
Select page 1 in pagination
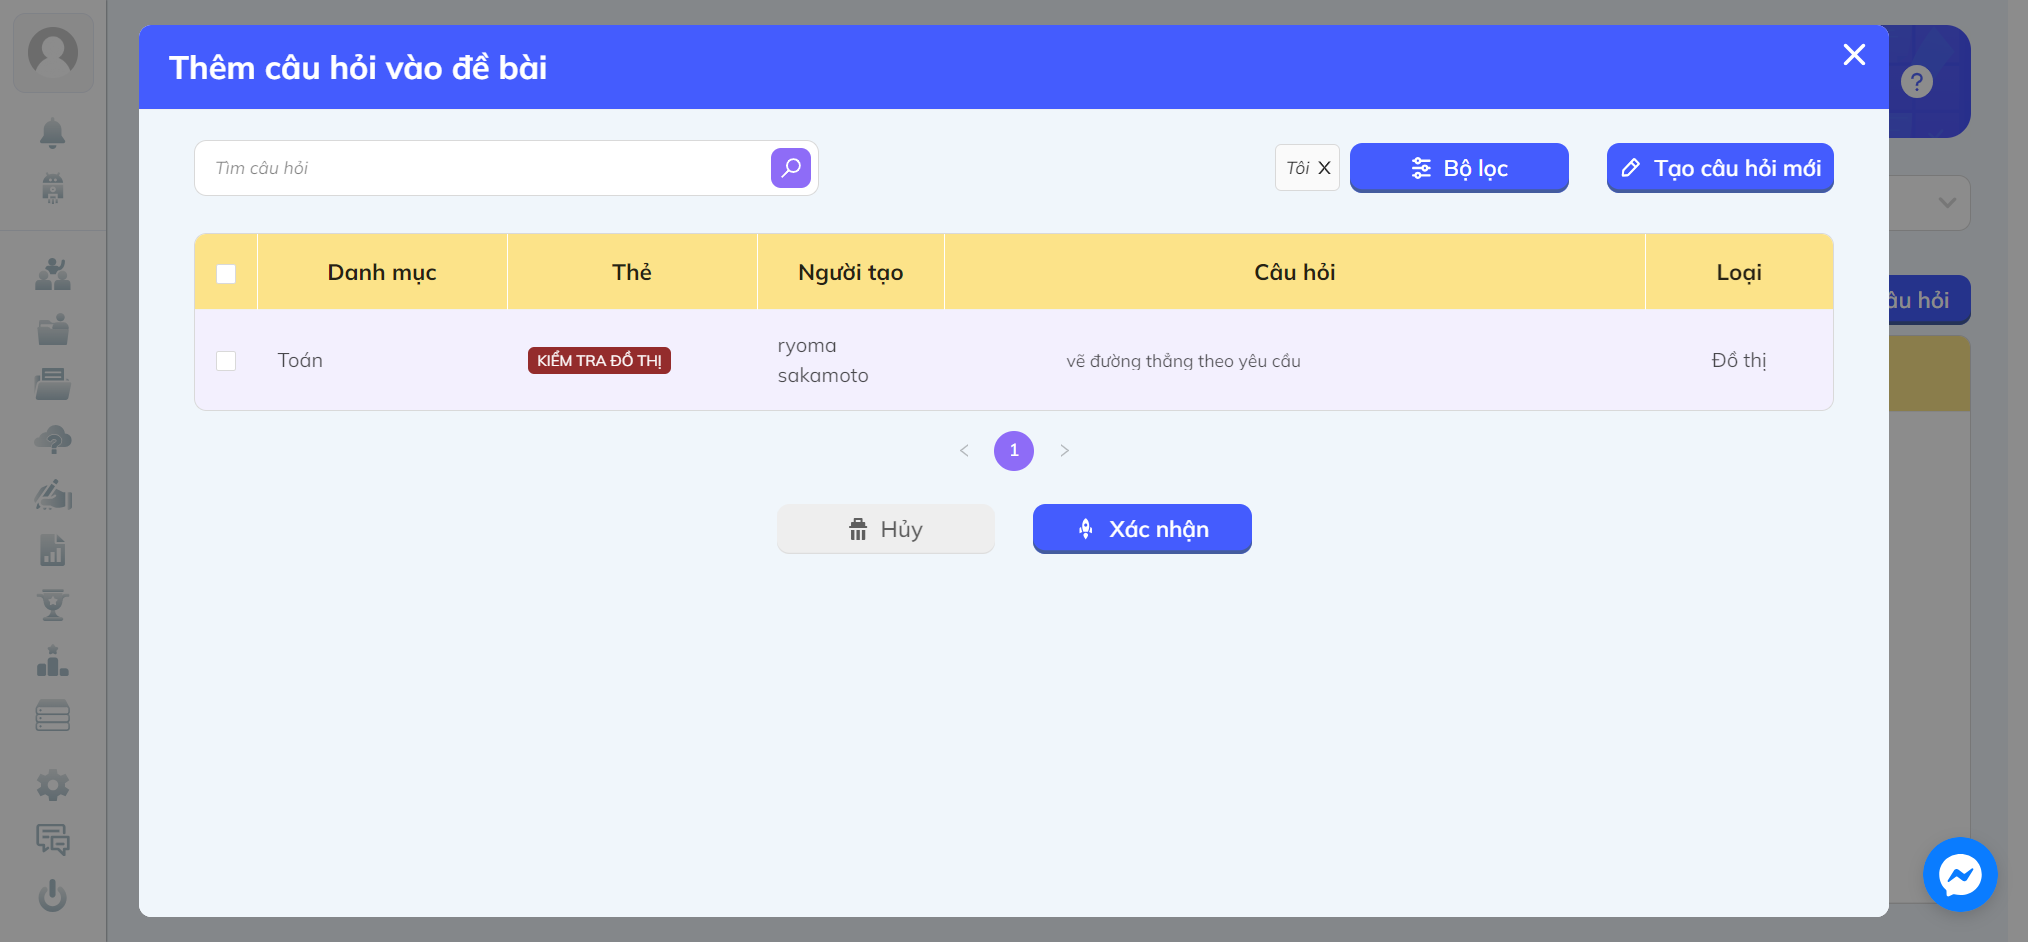[1014, 451]
